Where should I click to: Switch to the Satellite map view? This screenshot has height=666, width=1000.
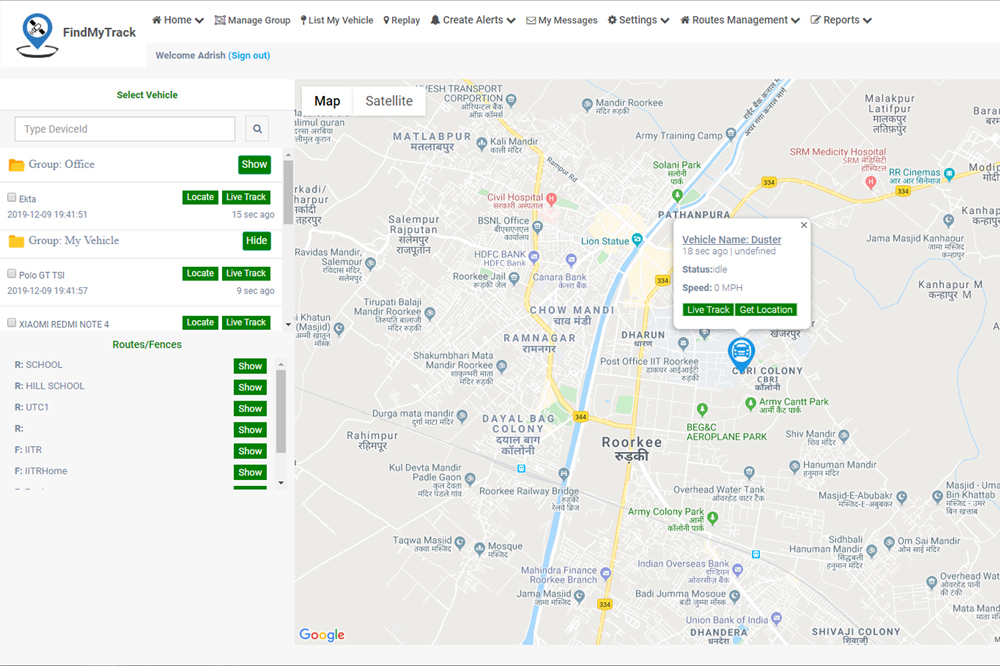(389, 101)
